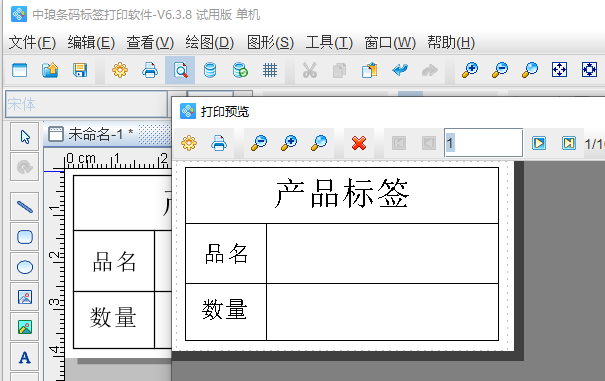The width and height of the screenshot is (605, 381).
Task: Open the database settings icon
Action: click(x=210, y=70)
